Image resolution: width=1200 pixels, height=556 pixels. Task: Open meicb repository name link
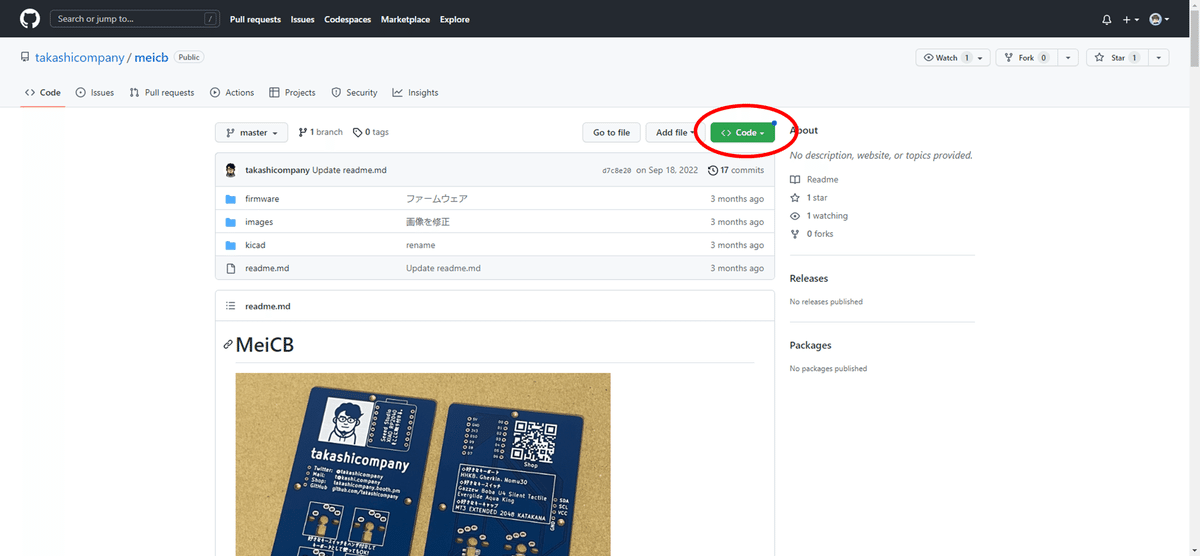click(151, 58)
